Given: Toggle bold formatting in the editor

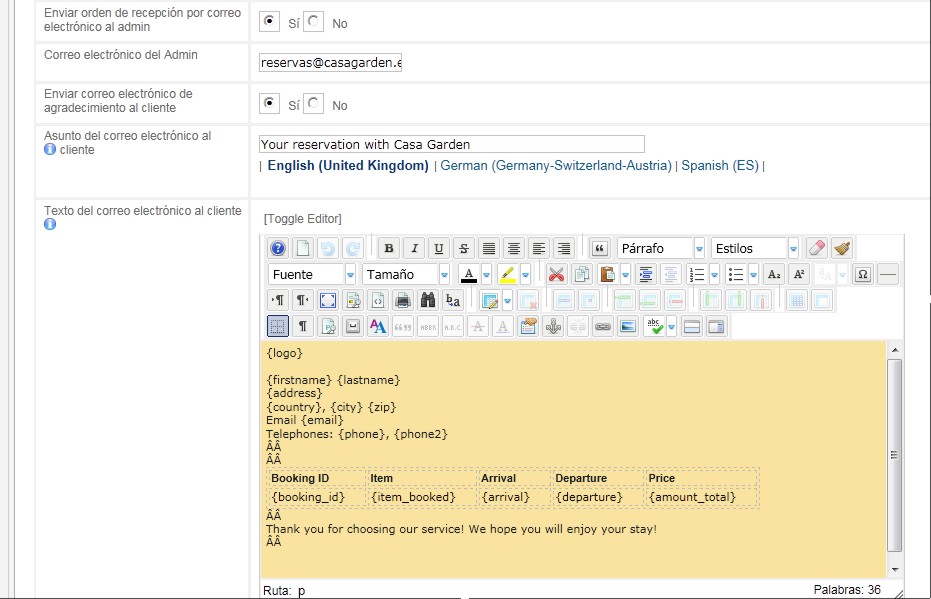Looking at the screenshot, I should pyautogui.click(x=387, y=246).
